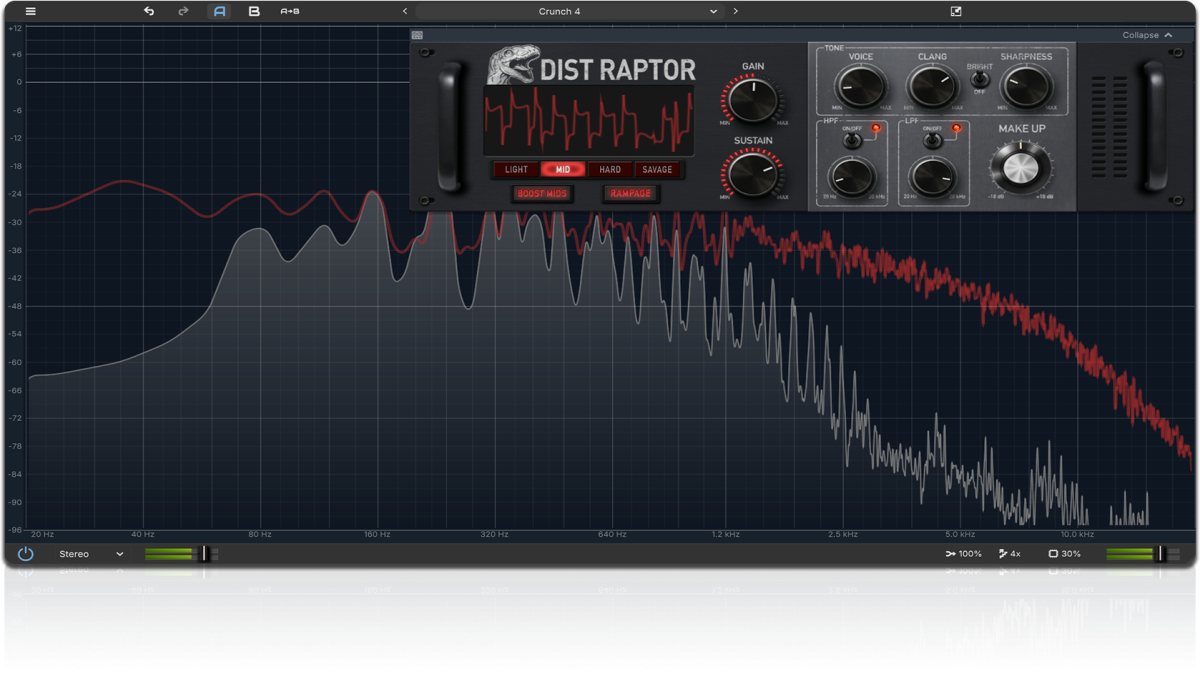Click the 80 Hz frequency axis label
The width and height of the screenshot is (1200, 674).
coord(259,535)
